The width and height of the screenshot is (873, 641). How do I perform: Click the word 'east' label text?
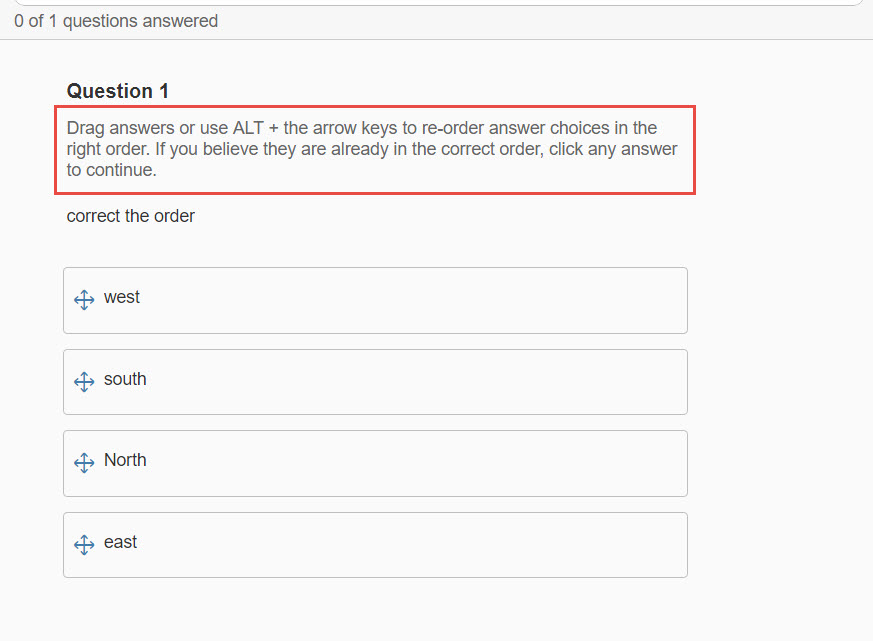click(x=120, y=542)
